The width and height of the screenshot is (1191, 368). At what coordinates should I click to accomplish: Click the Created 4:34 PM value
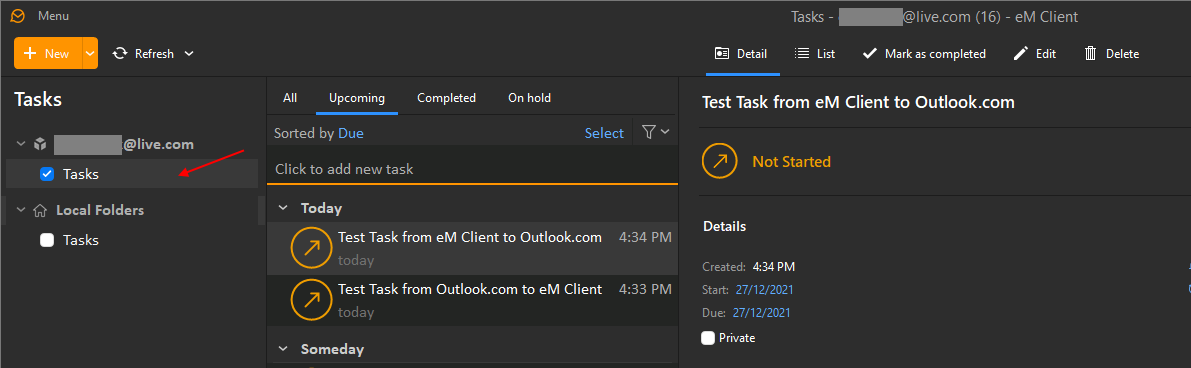pos(774,267)
